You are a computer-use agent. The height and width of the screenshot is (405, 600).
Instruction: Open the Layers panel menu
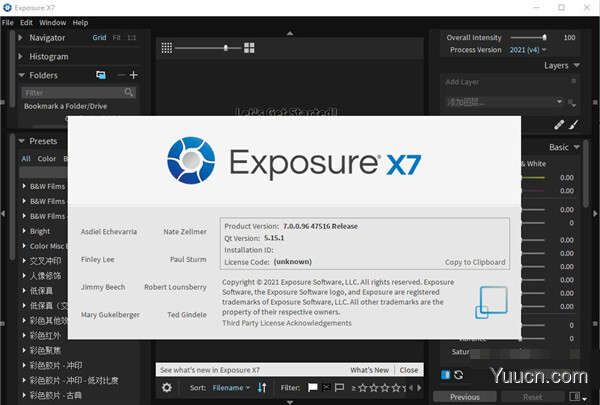click(x=577, y=65)
